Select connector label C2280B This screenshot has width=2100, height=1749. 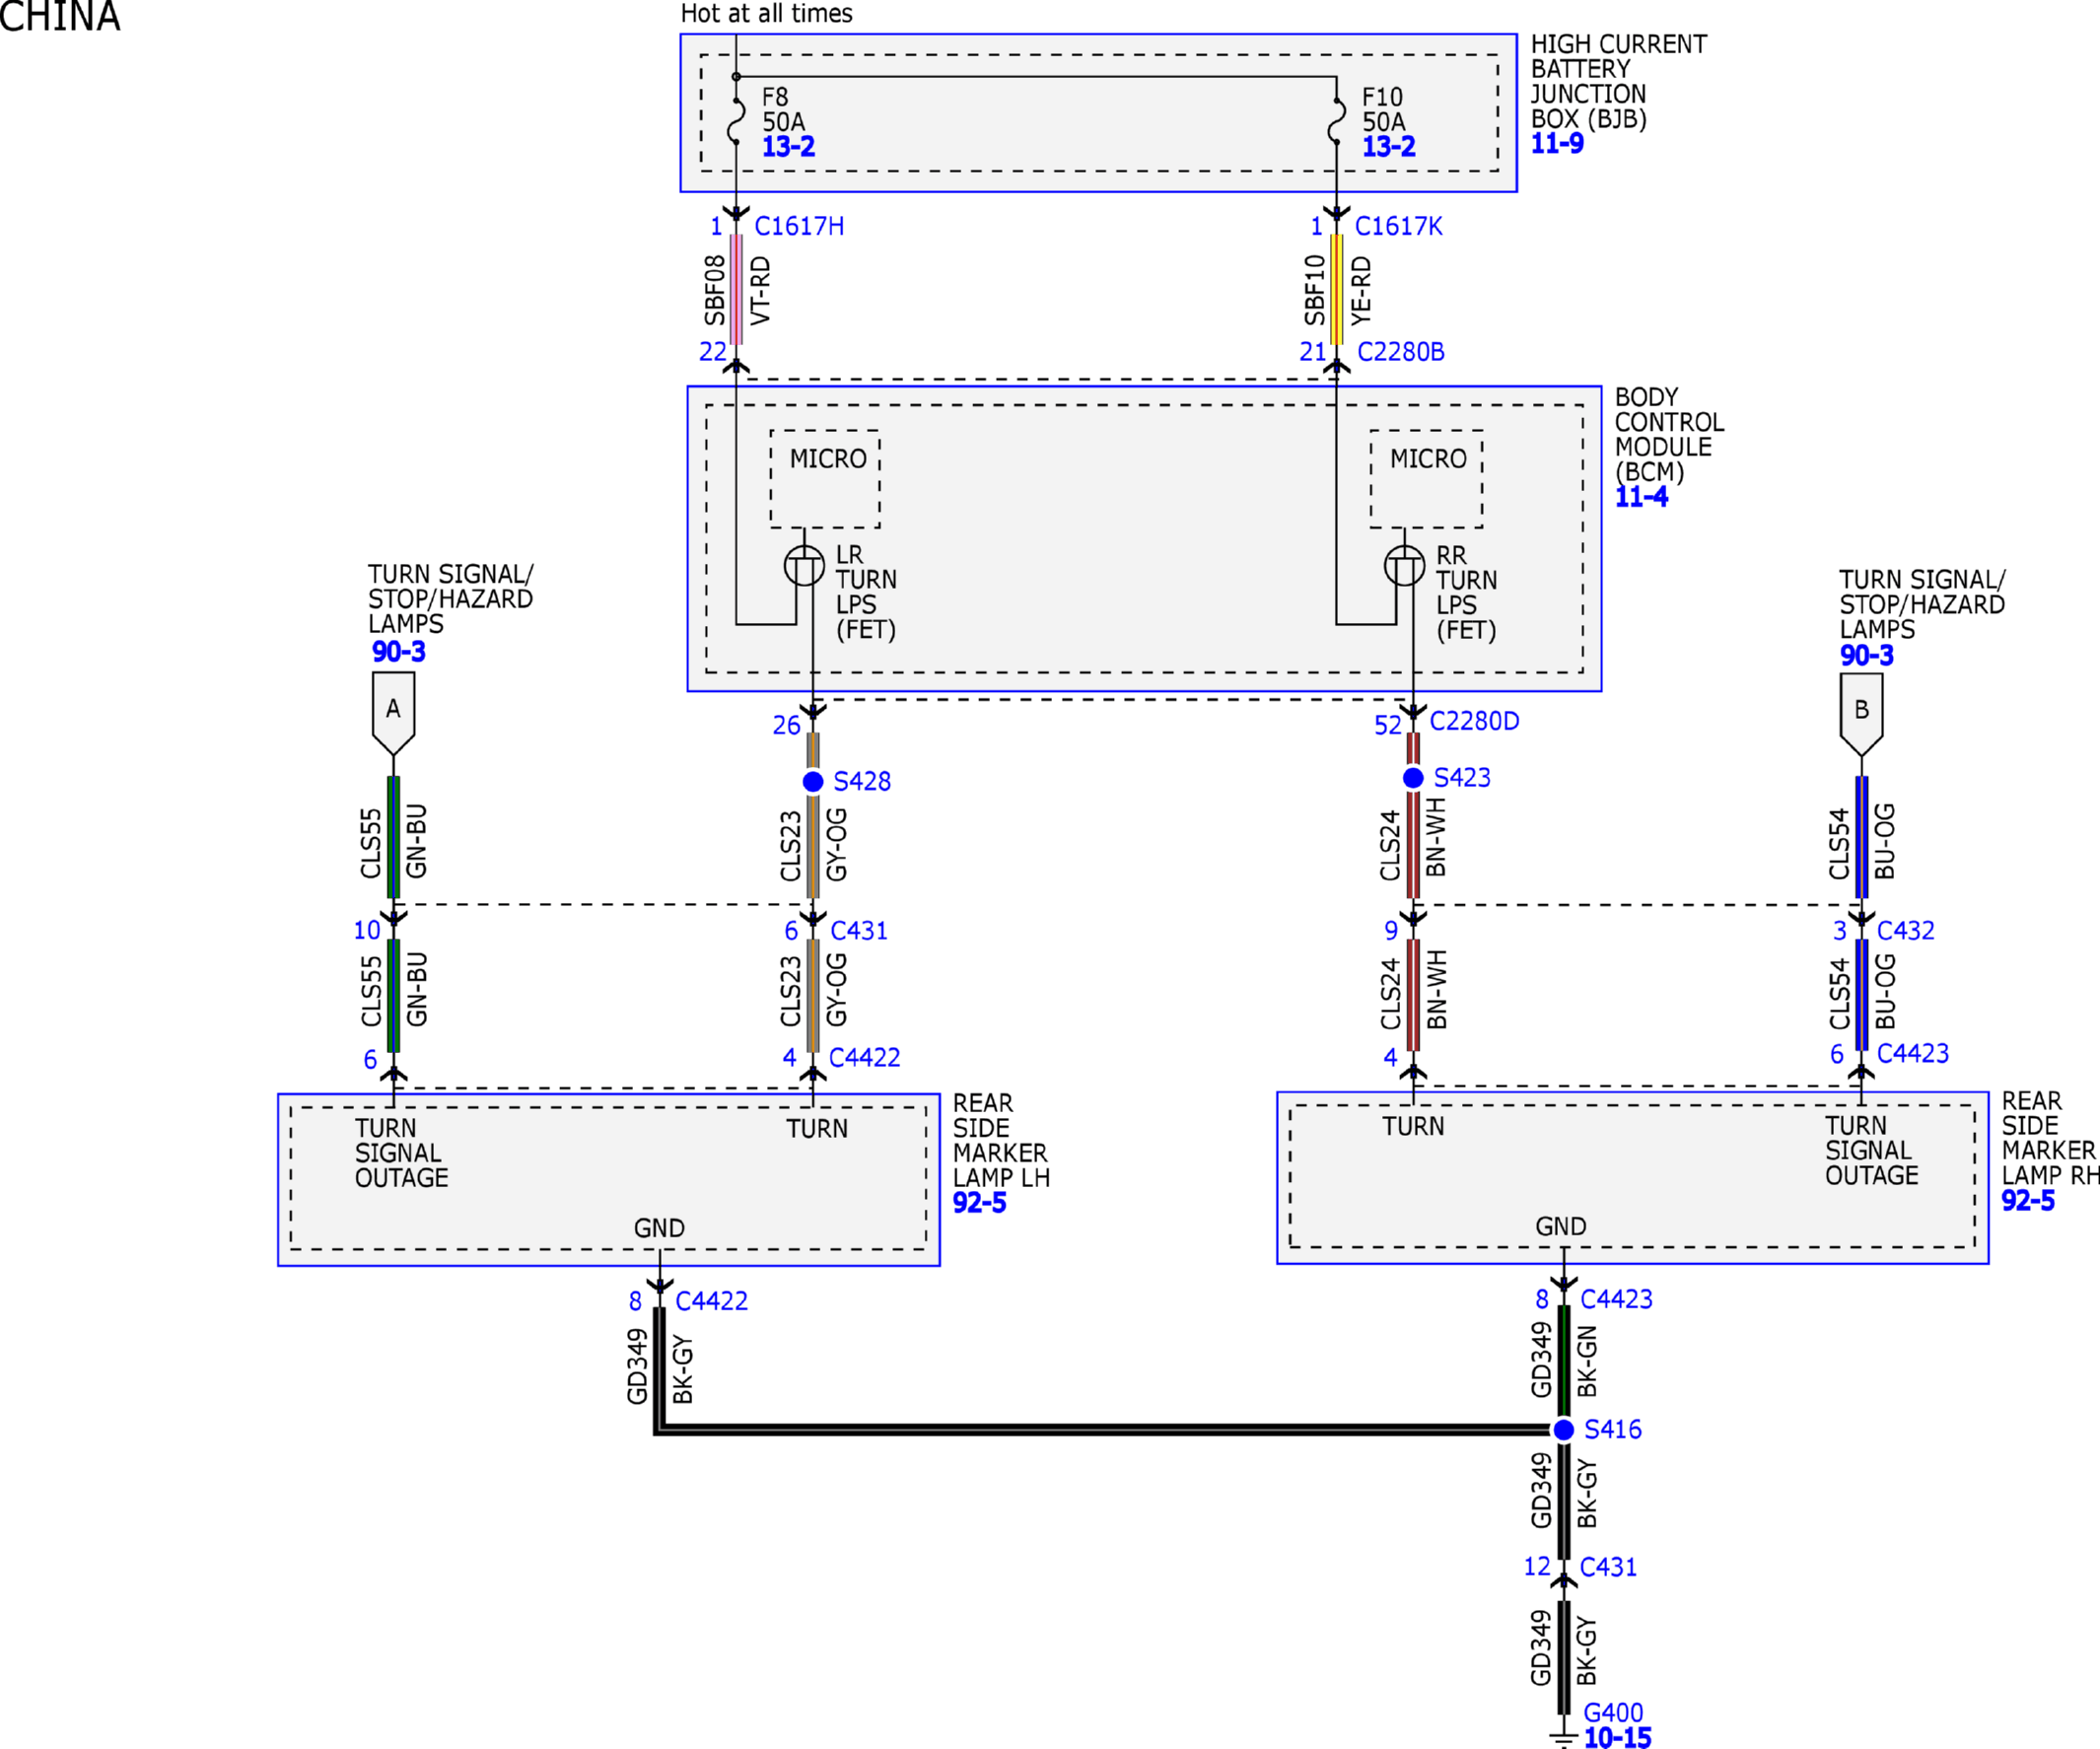[x=1400, y=352]
